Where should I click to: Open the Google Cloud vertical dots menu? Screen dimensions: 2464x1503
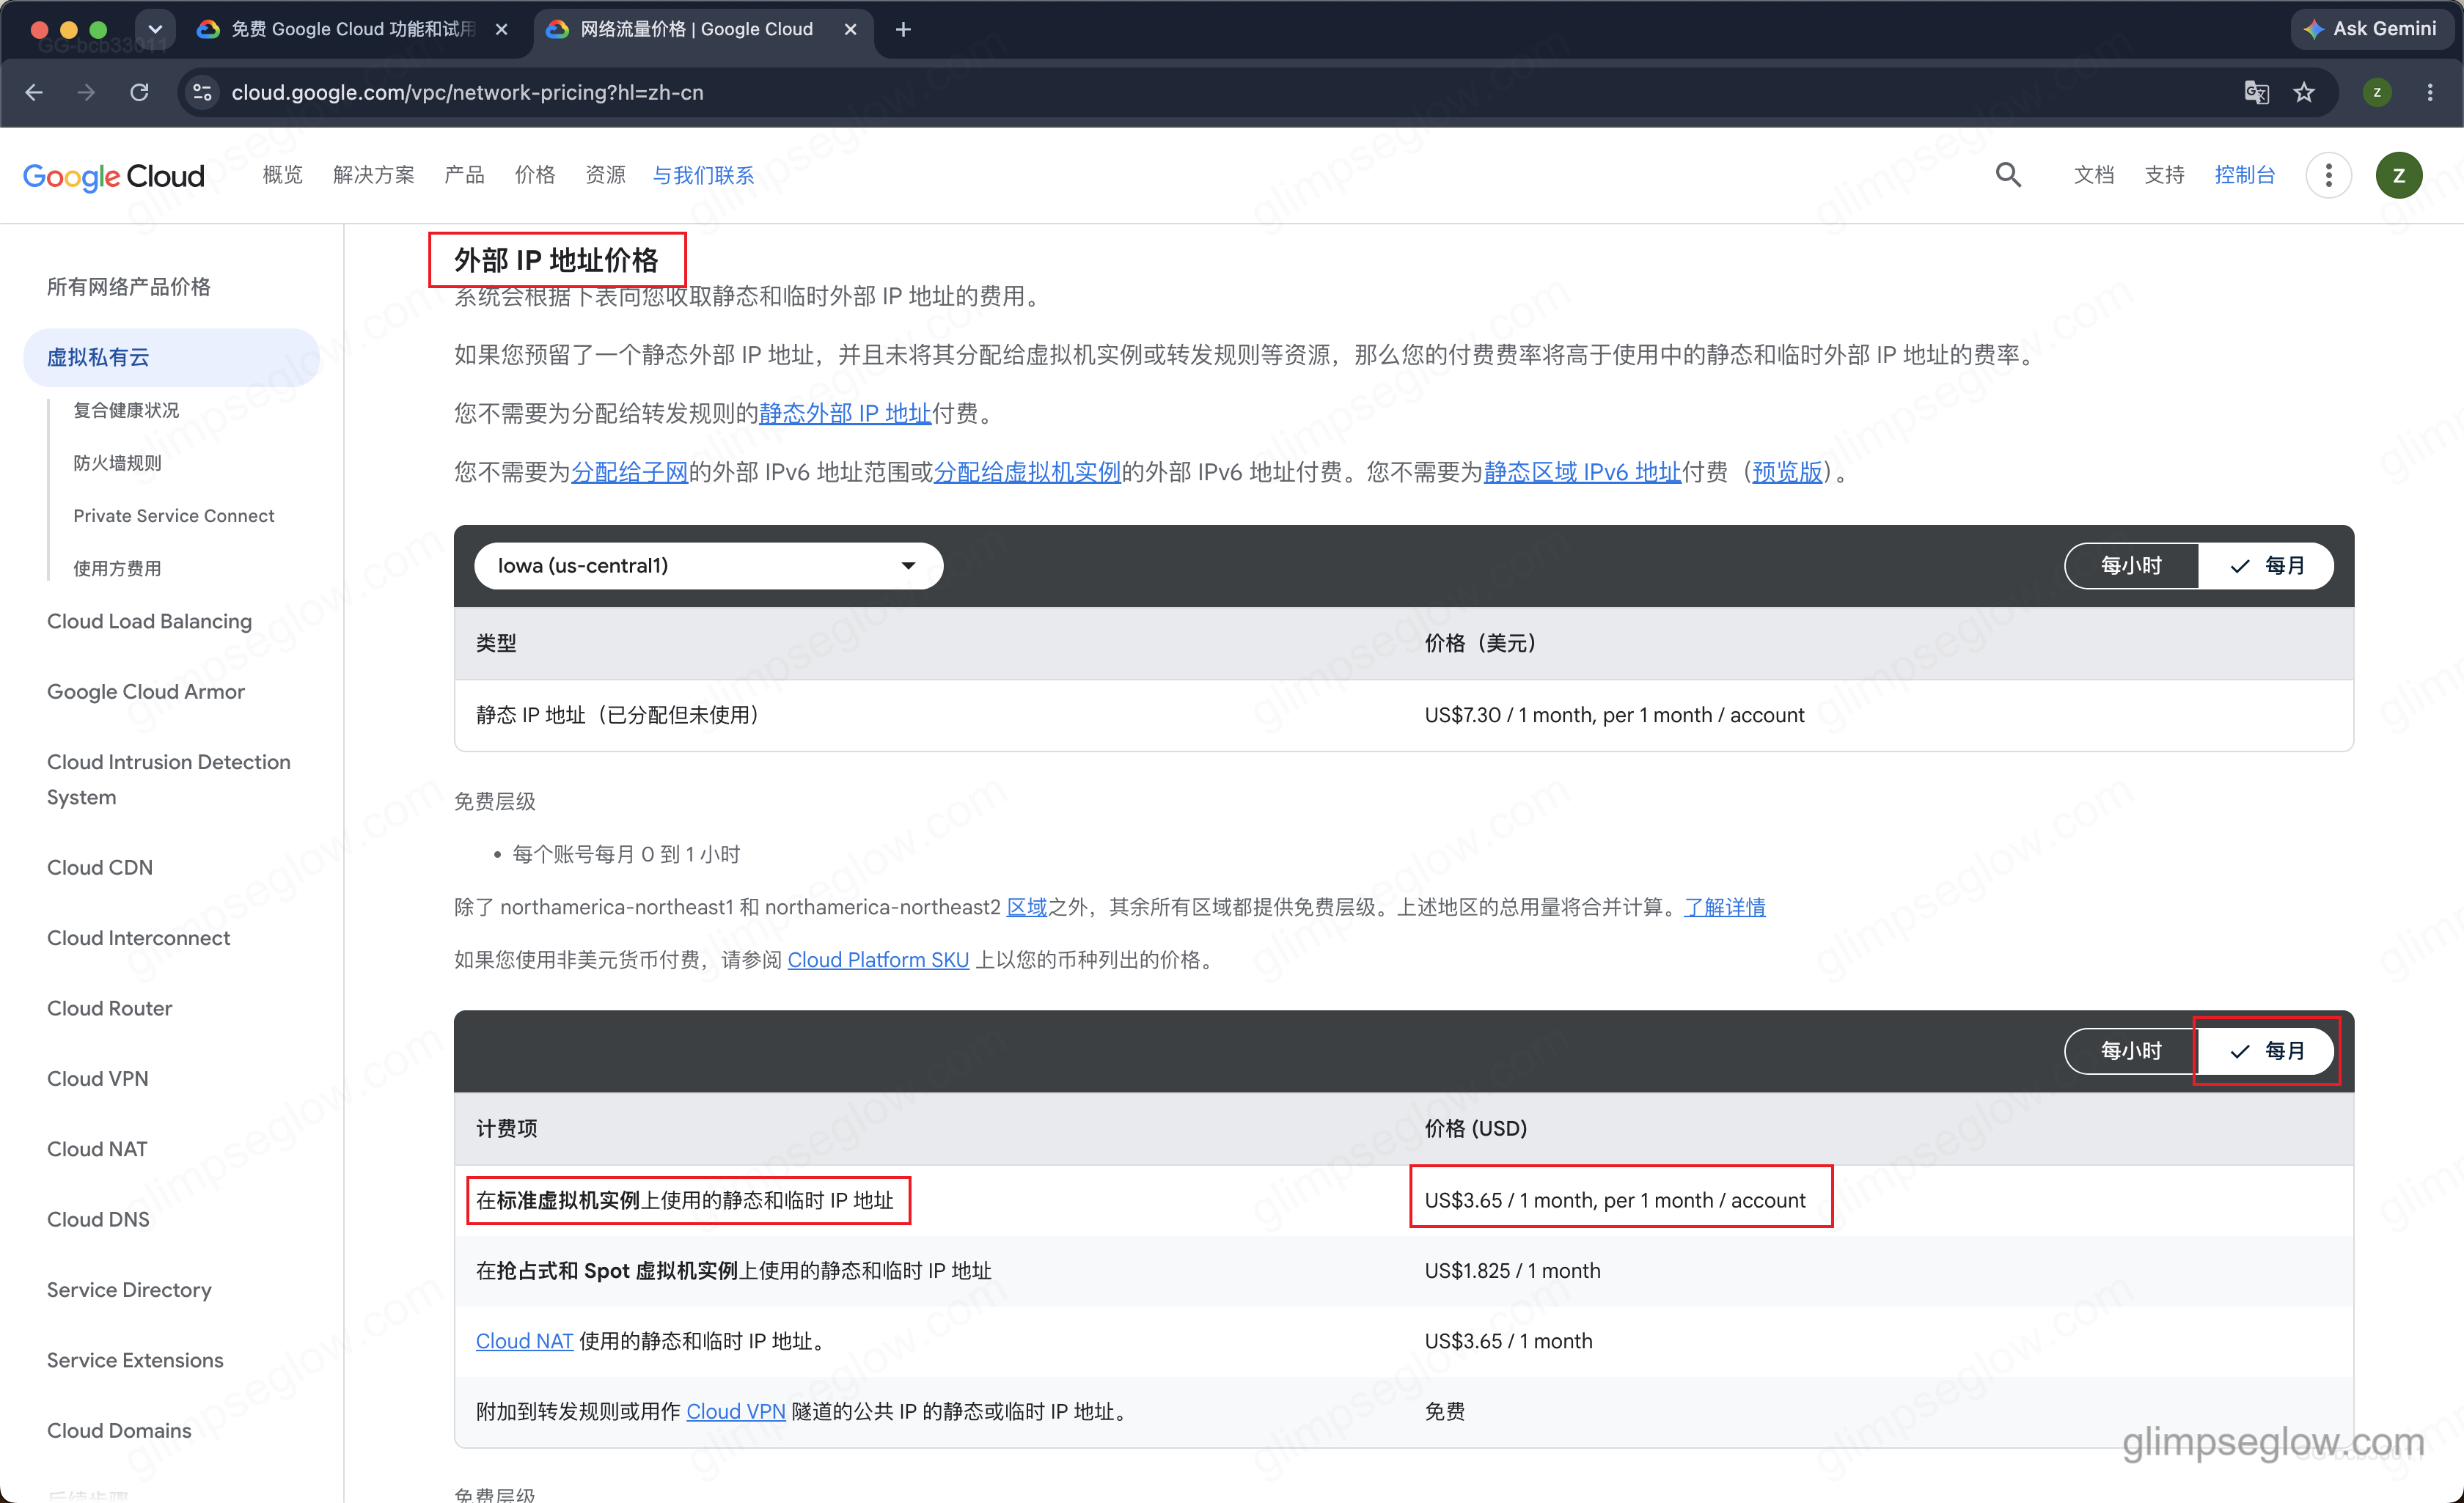pyautogui.click(x=2328, y=175)
